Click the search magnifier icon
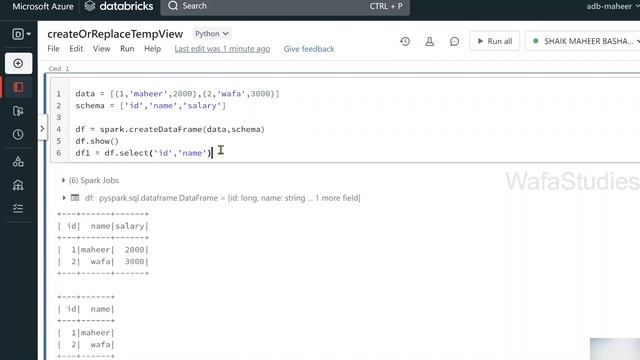Screen dimensions: 640x360 click(173, 6)
